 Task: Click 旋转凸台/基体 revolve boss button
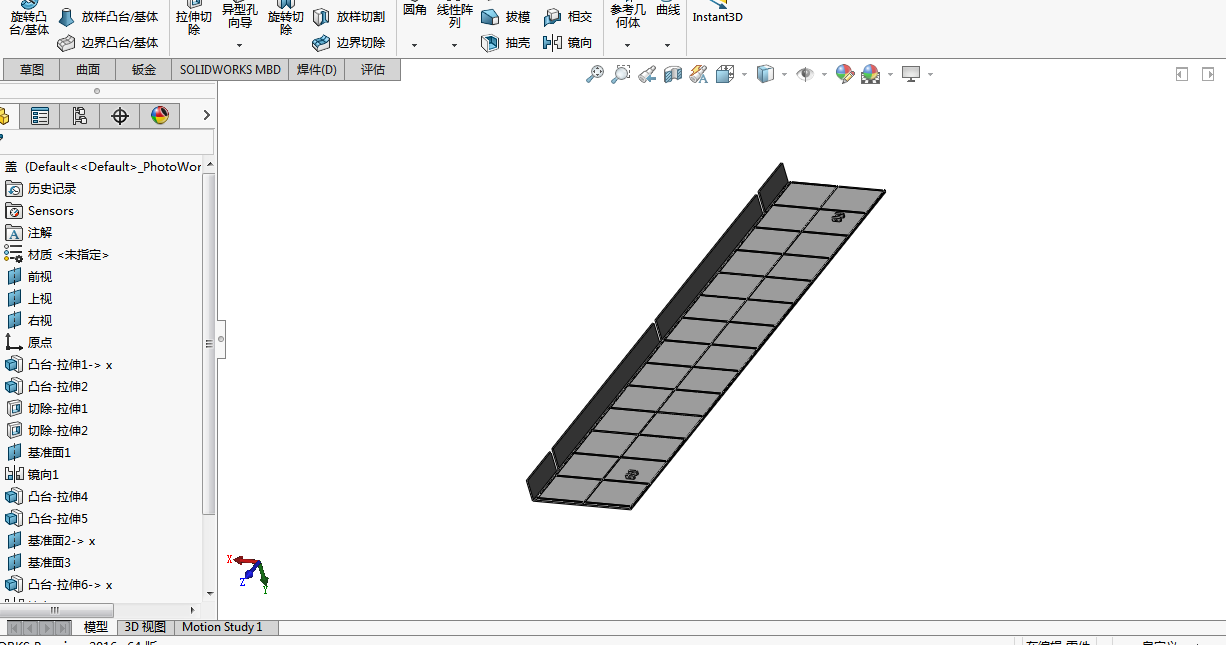pyautogui.click(x=29, y=18)
